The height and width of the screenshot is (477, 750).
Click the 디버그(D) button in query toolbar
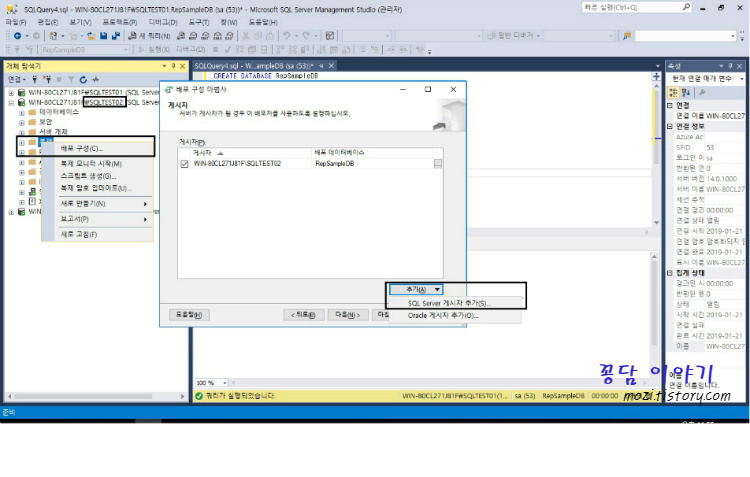point(190,49)
